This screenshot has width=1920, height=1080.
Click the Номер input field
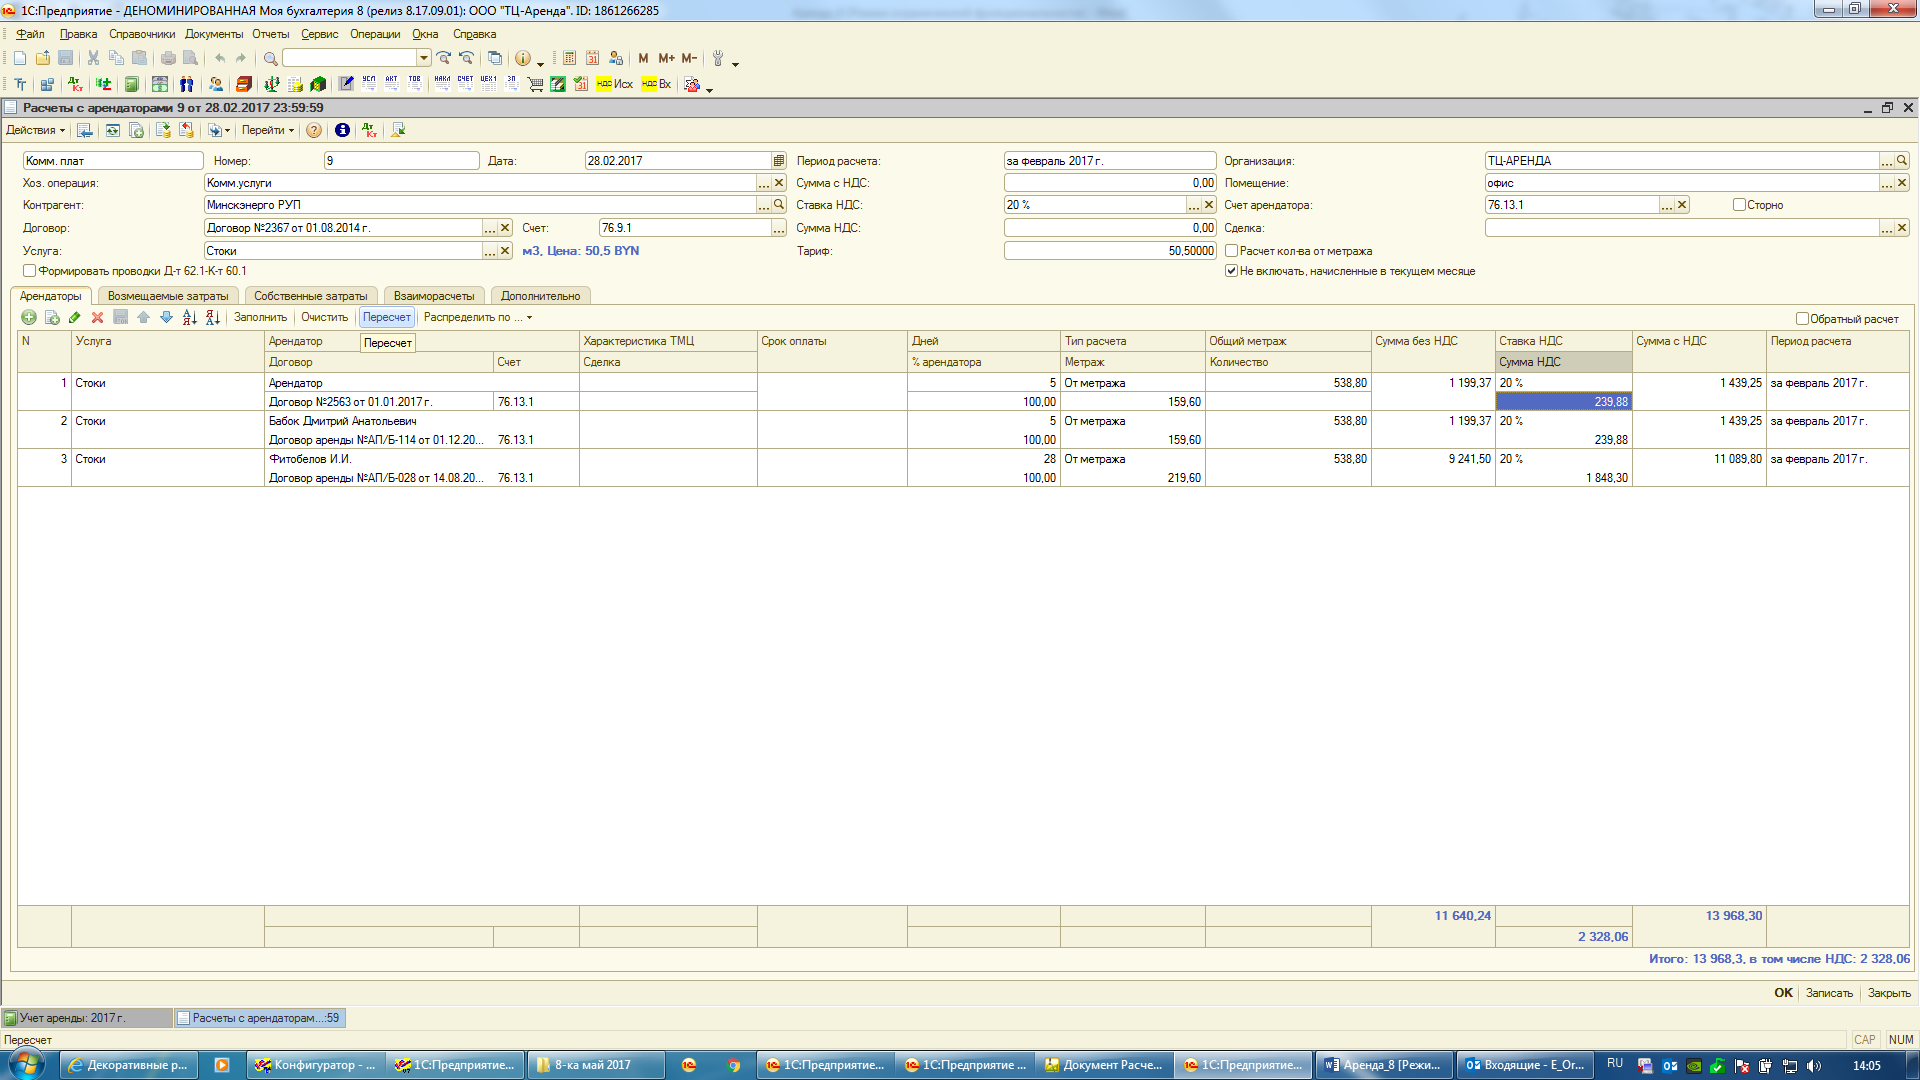(401, 161)
